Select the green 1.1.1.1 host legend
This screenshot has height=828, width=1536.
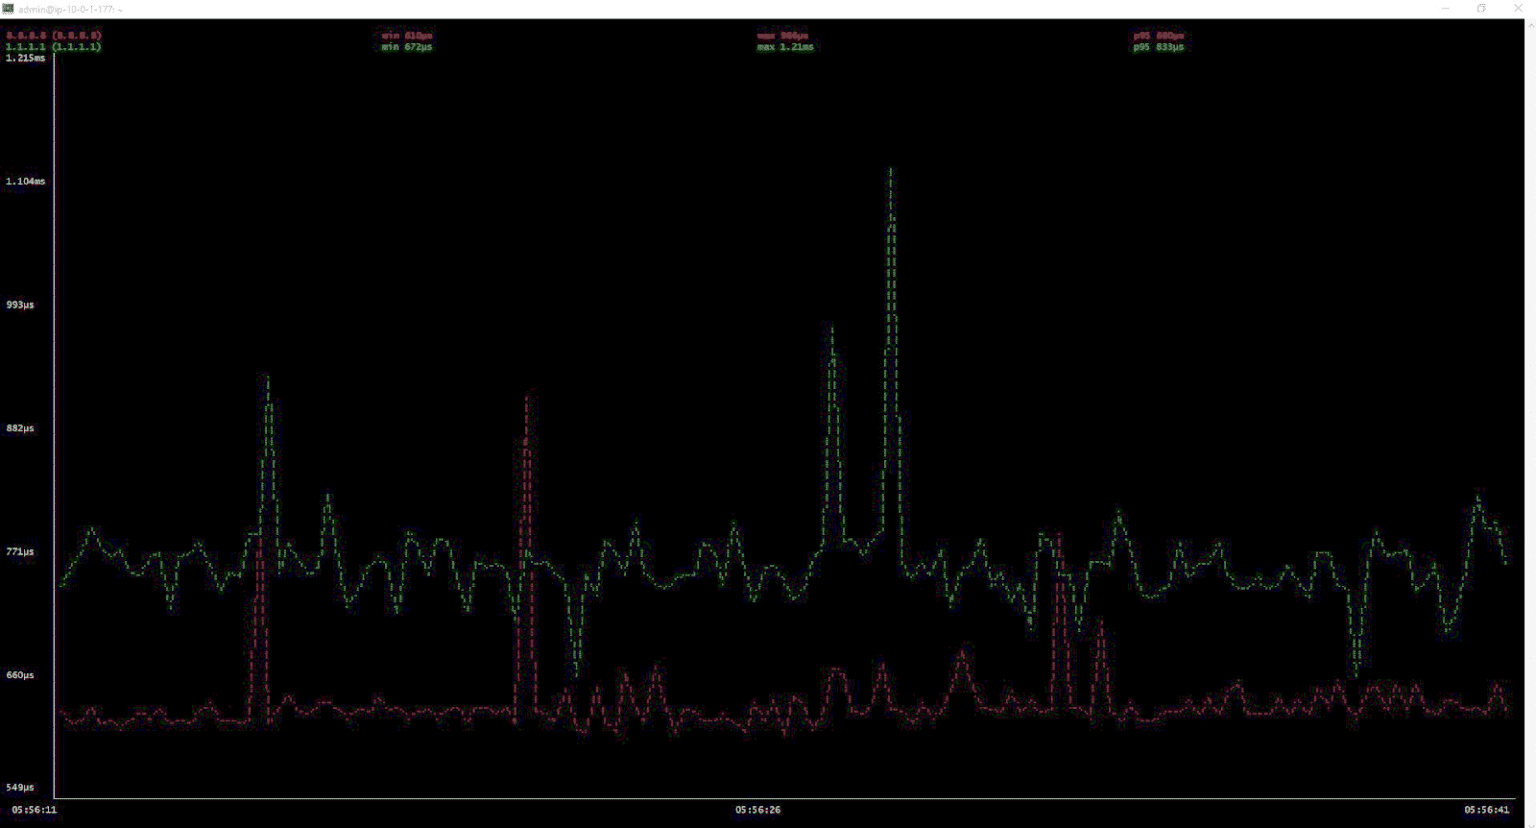coord(53,47)
